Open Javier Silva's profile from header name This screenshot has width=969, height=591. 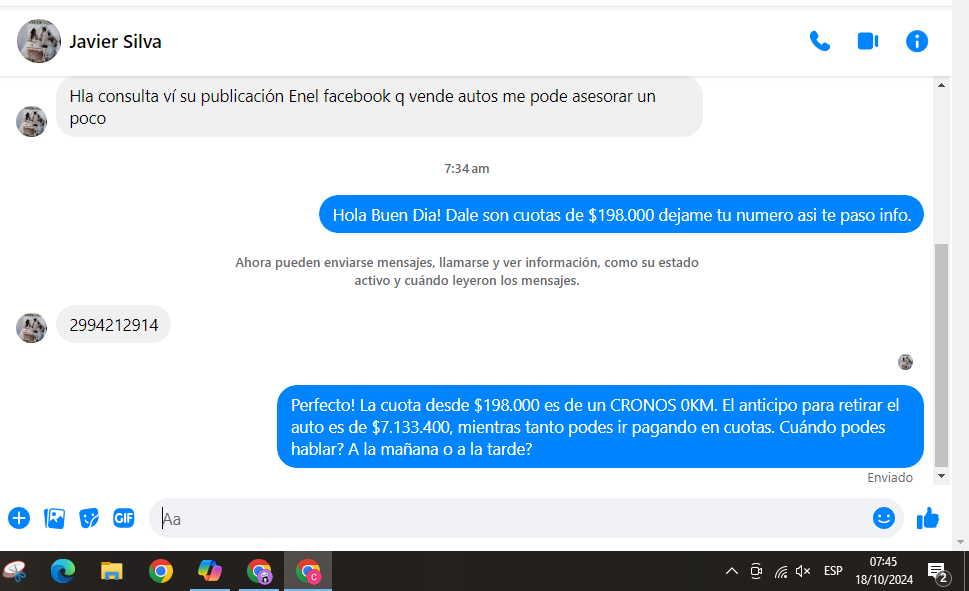point(115,42)
